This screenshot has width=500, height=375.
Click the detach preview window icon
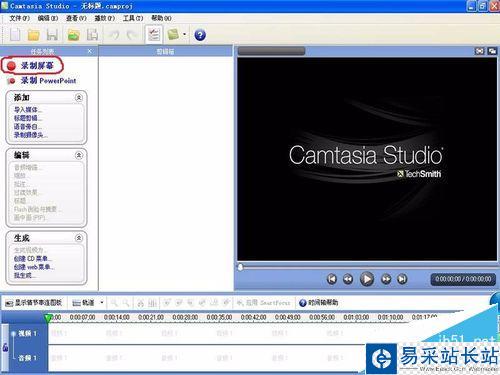point(492,51)
